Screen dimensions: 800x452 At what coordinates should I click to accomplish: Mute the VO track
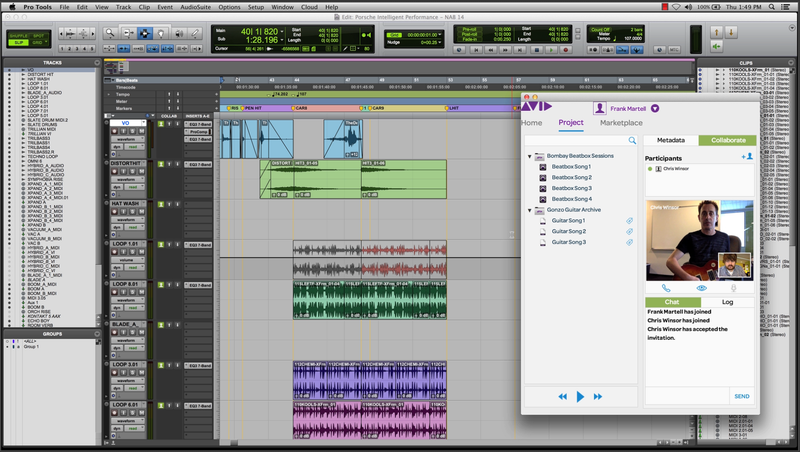coord(141,131)
